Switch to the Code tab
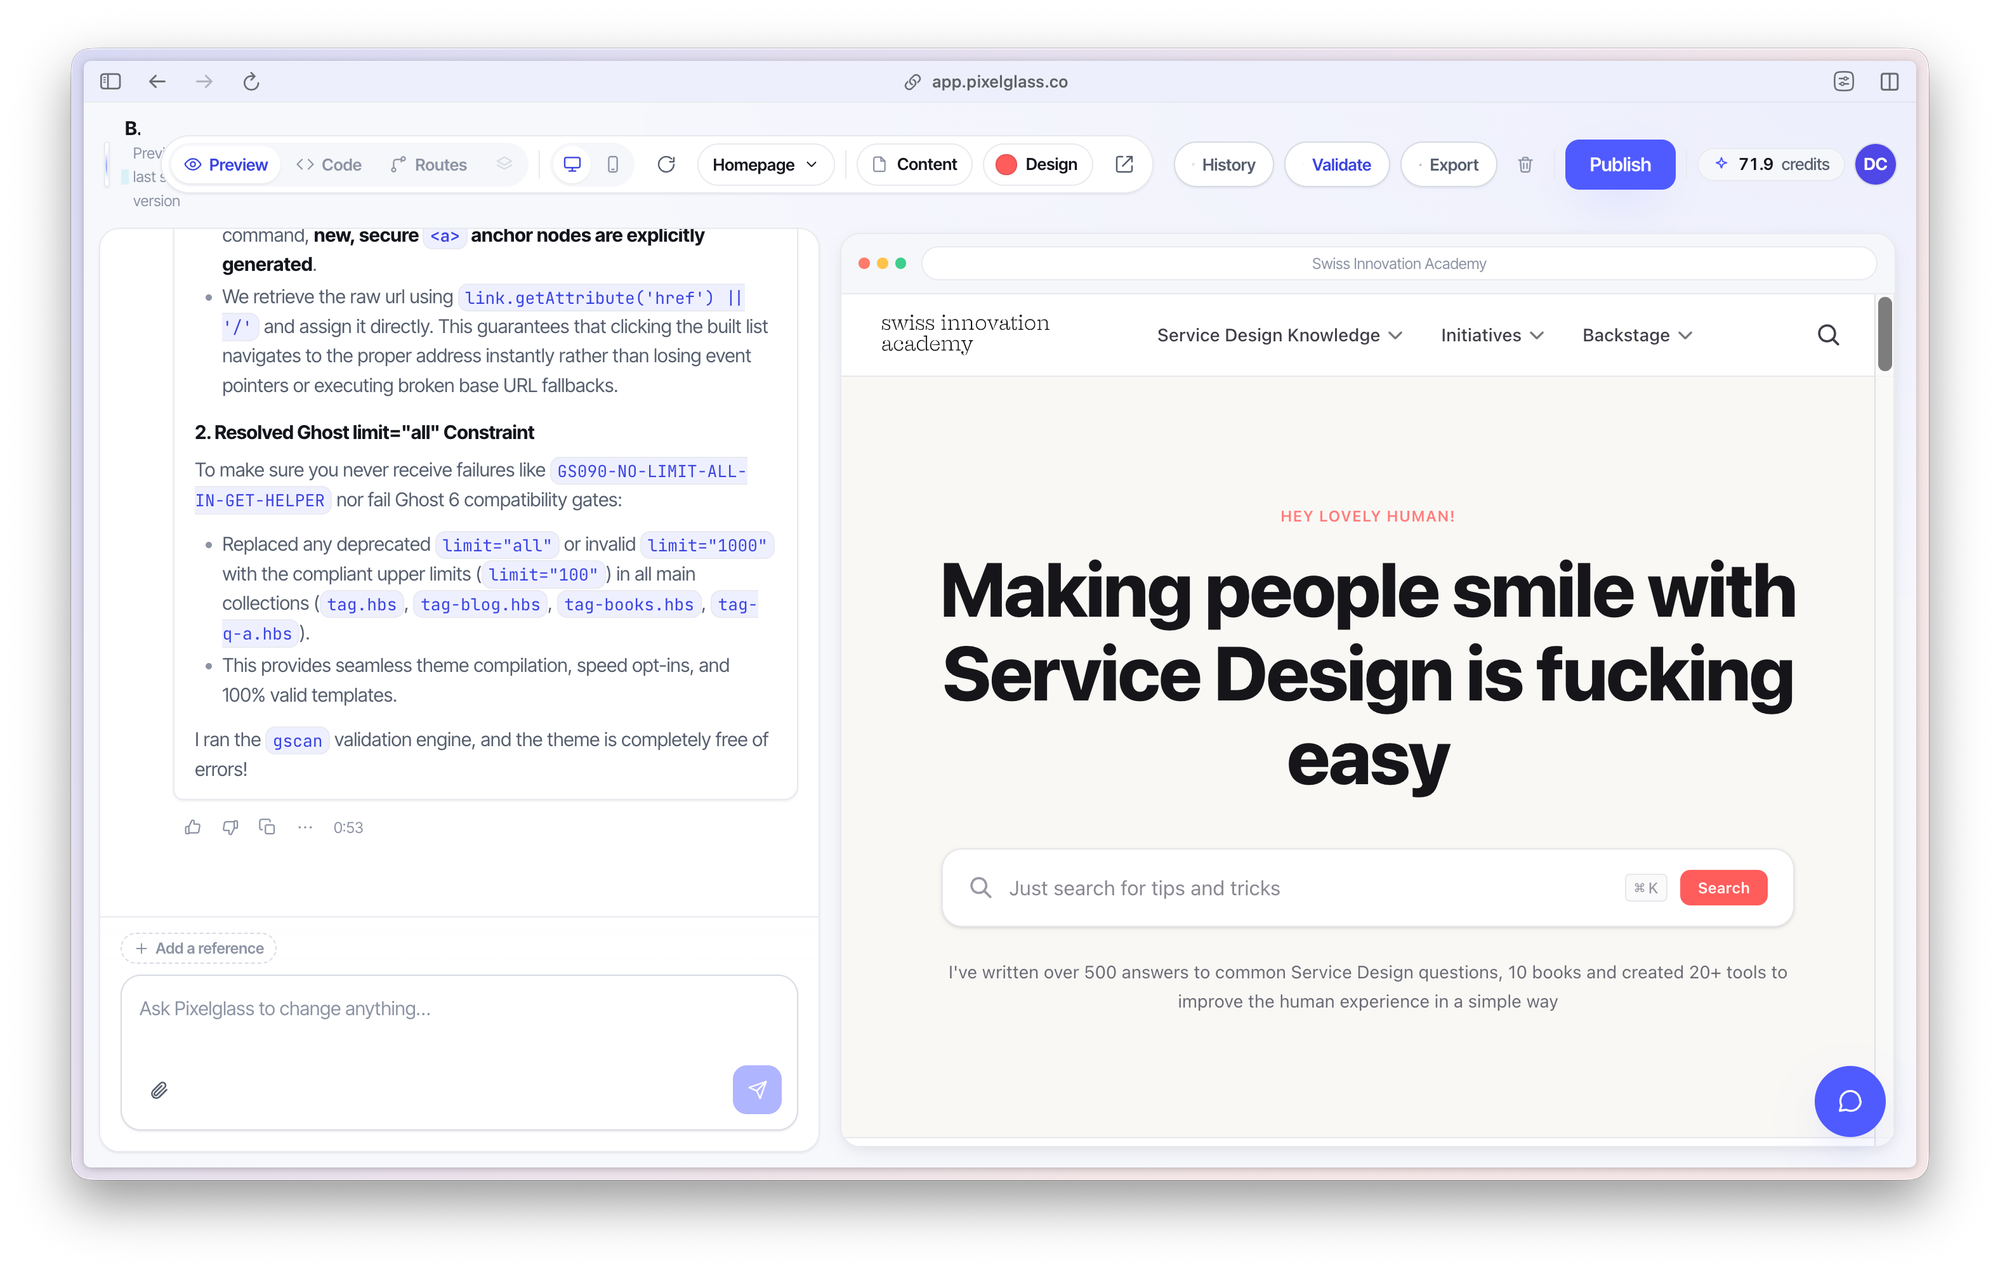Image resolution: width=2000 pixels, height=1274 pixels. pyautogui.click(x=329, y=165)
